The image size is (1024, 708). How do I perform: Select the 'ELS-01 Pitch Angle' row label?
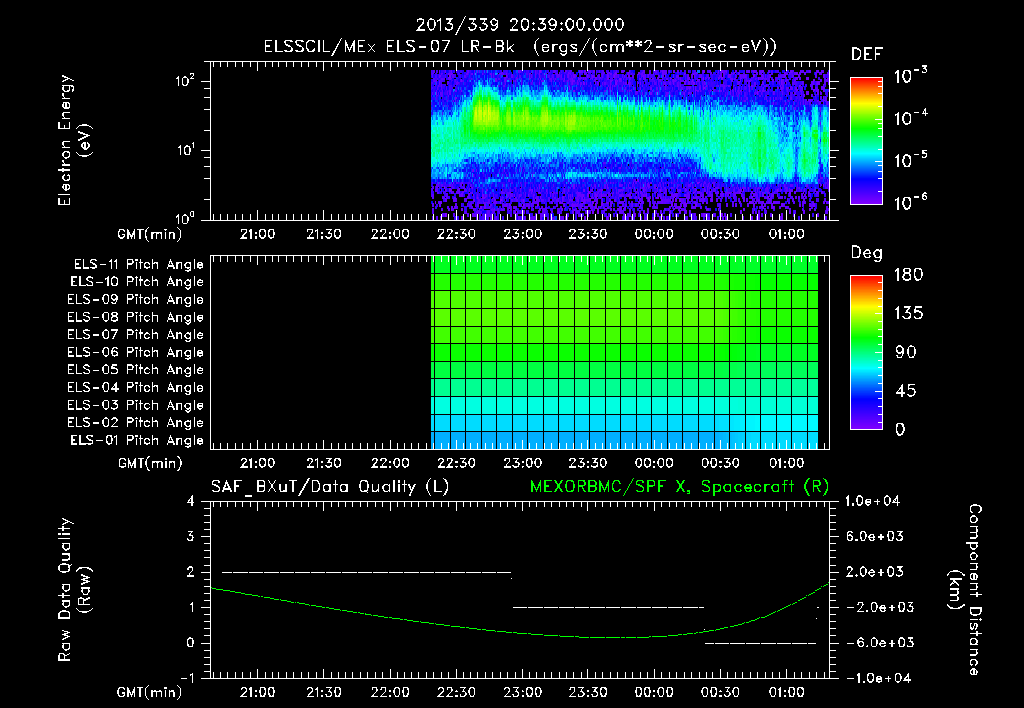tap(137, 440)
